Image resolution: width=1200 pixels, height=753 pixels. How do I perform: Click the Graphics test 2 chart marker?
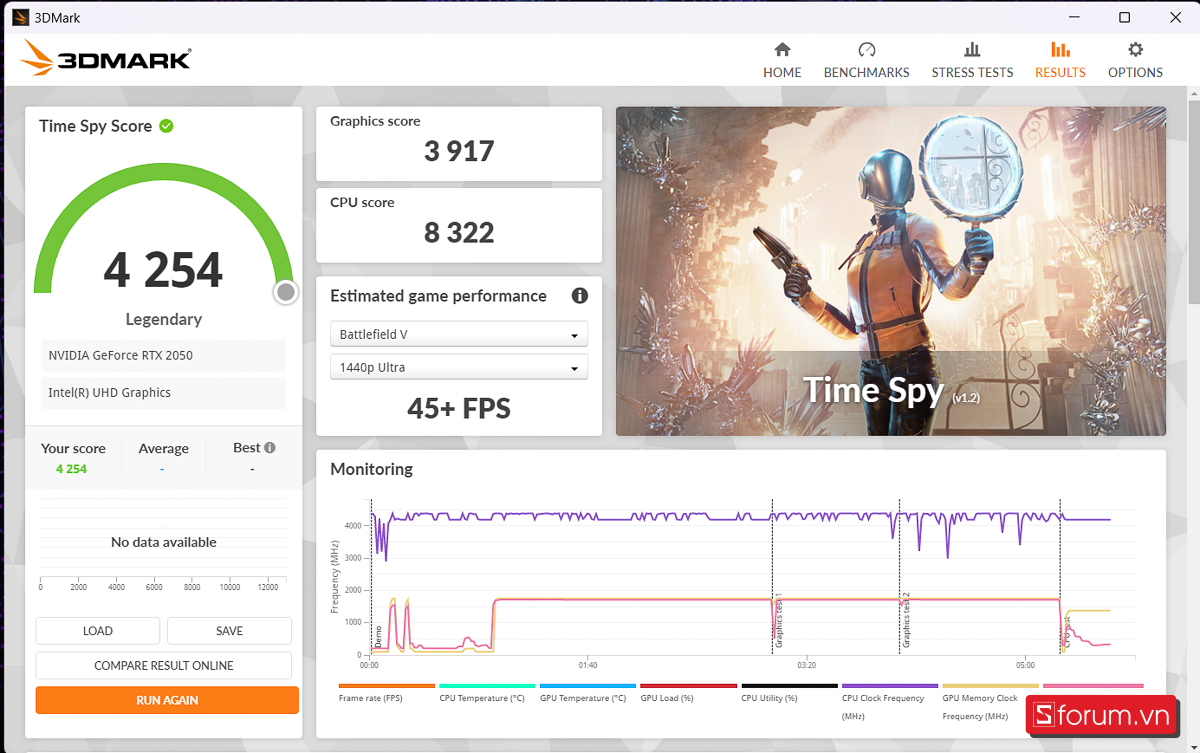pyautogui.click(x=906, y=620)
